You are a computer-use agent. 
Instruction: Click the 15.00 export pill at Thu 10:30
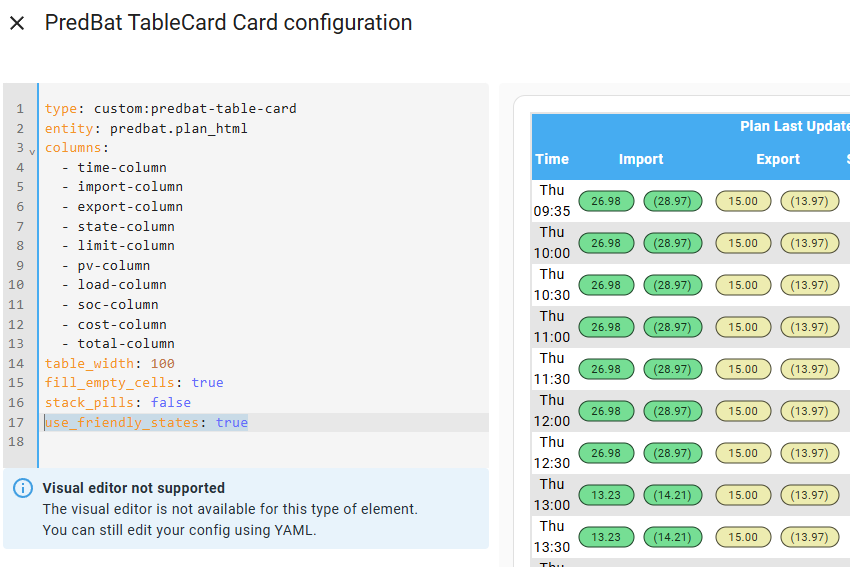pyautogui.click(x=743, y=285)
